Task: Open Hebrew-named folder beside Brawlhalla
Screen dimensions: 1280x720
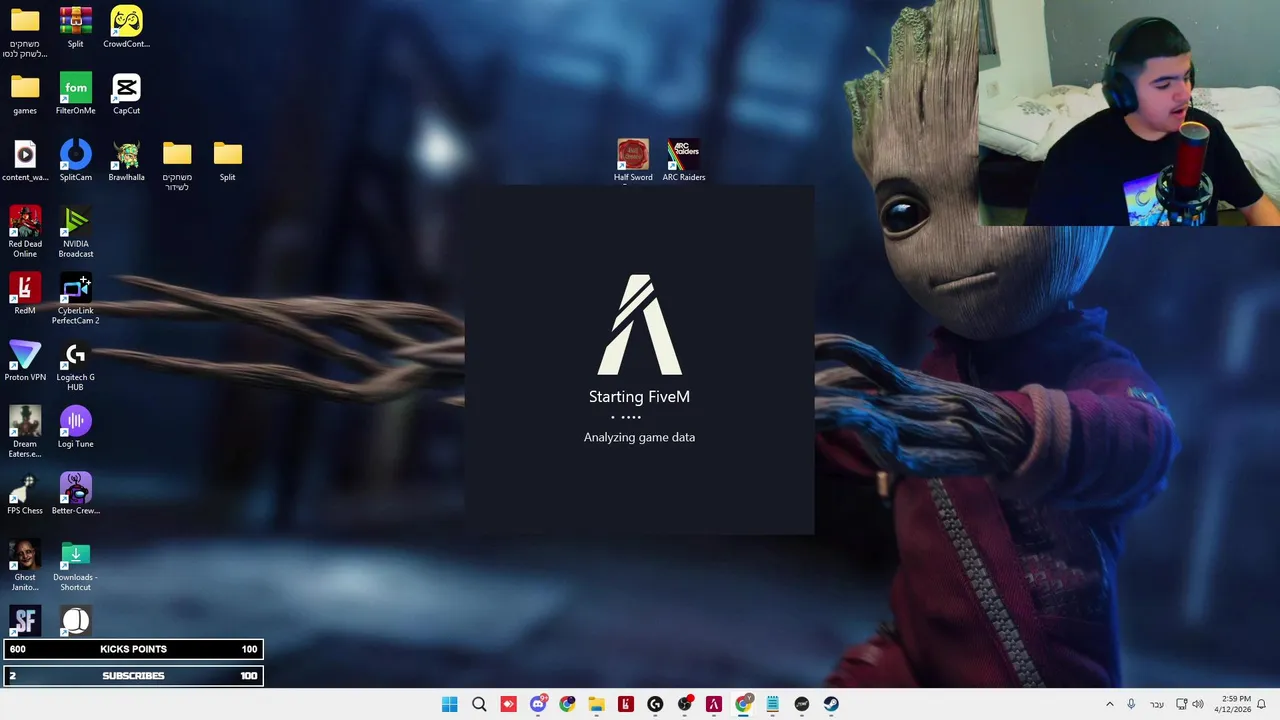Action: coord(177,165)
